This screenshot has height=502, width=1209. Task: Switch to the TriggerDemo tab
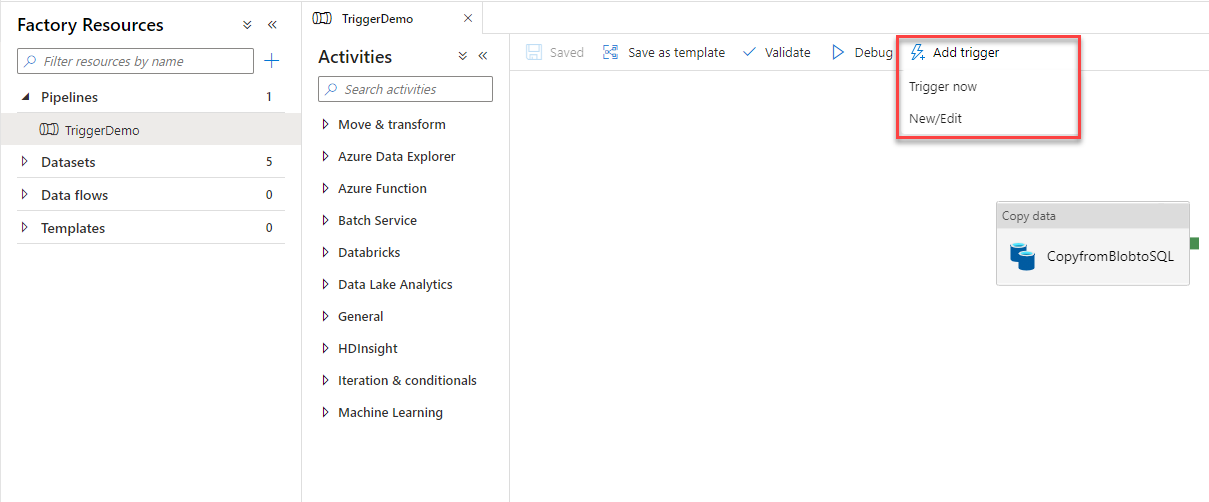click(x=377, y=18)
